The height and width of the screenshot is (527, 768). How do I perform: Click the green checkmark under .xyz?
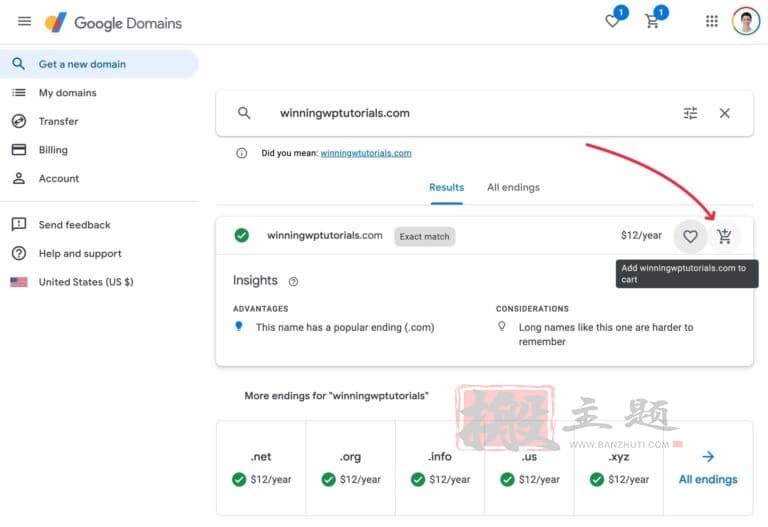pos(597,479)
